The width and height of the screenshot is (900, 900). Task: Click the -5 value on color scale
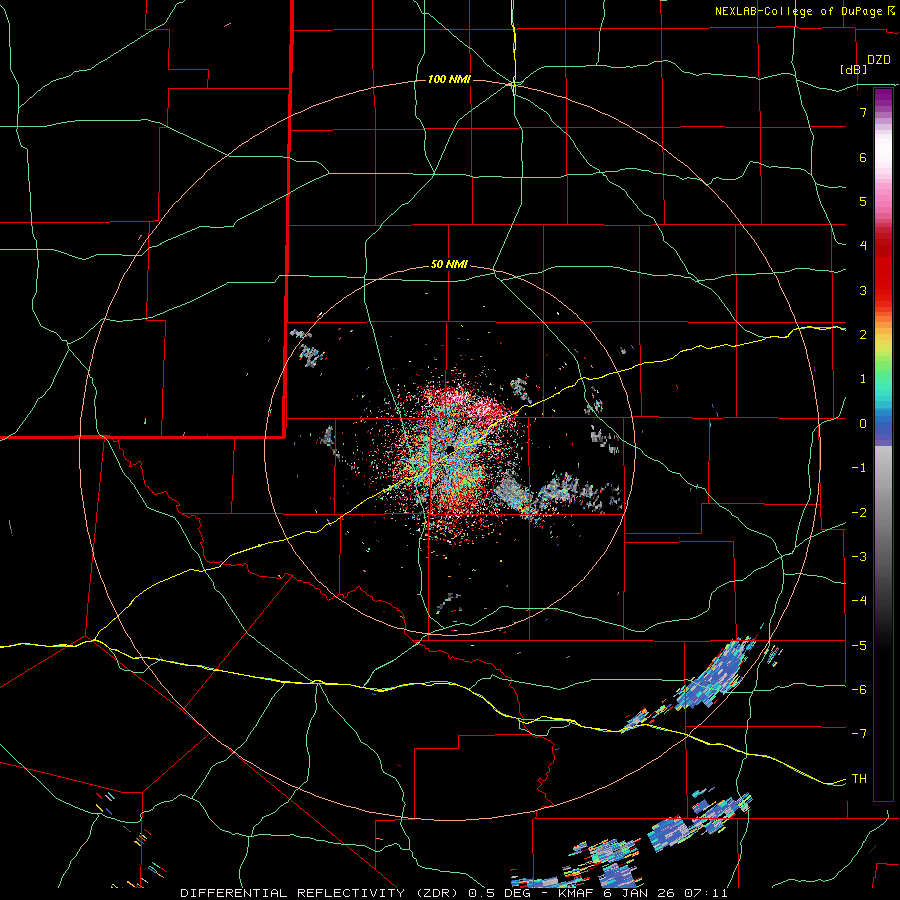[x=859, y=646]
